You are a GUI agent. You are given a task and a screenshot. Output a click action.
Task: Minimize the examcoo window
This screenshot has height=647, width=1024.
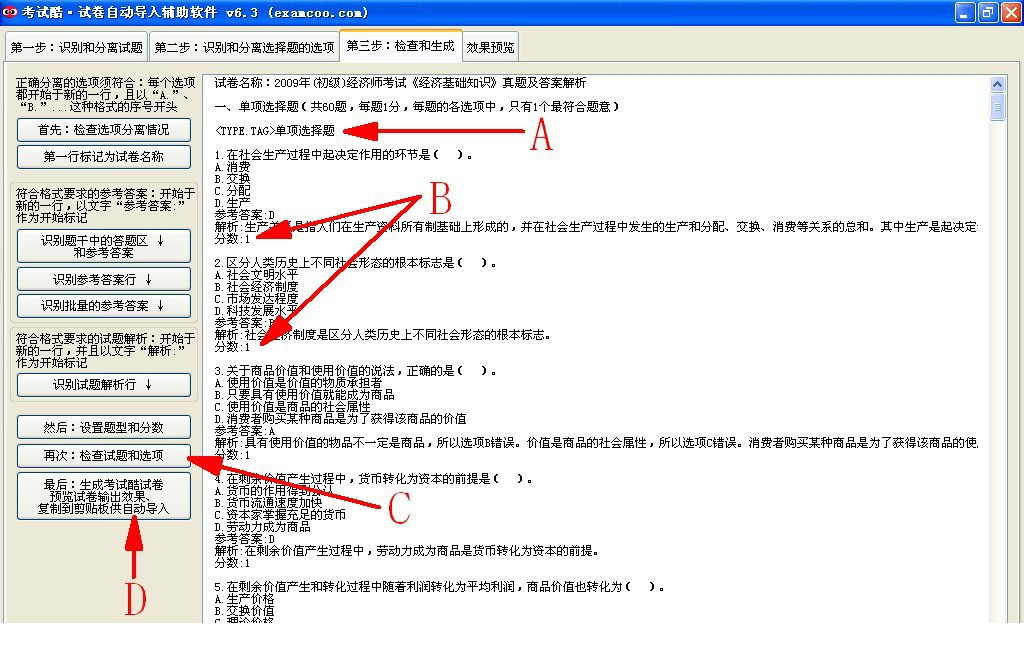point(964,12)
